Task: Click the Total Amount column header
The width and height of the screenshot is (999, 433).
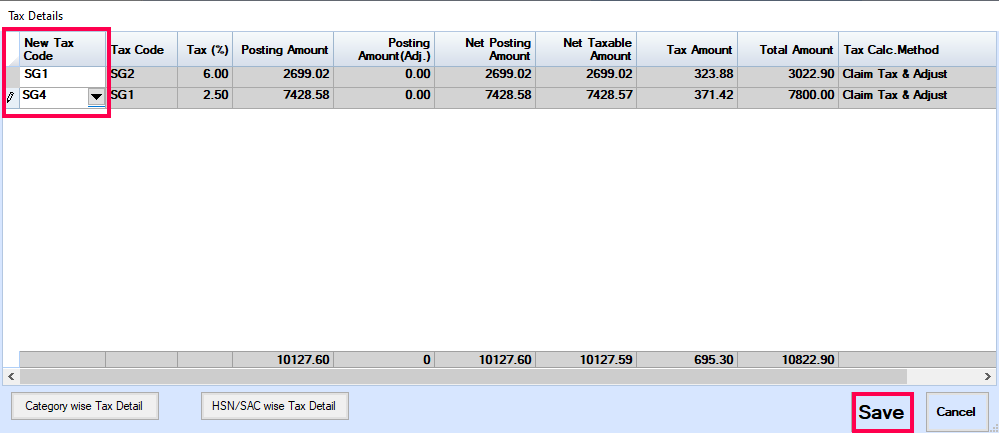Action: tap(787, 49)
